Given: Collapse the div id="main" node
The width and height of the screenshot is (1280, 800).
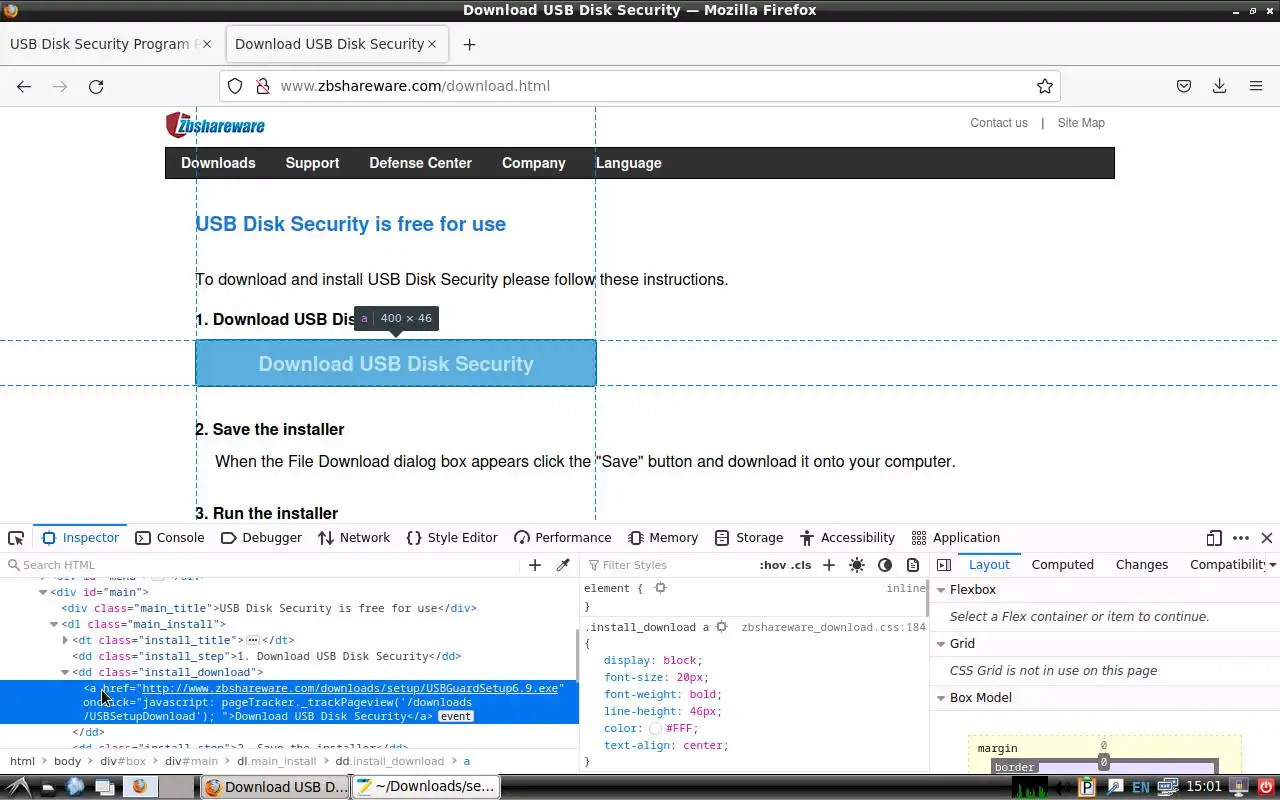Looking at the screenshot, I should (x=43, y=592).
